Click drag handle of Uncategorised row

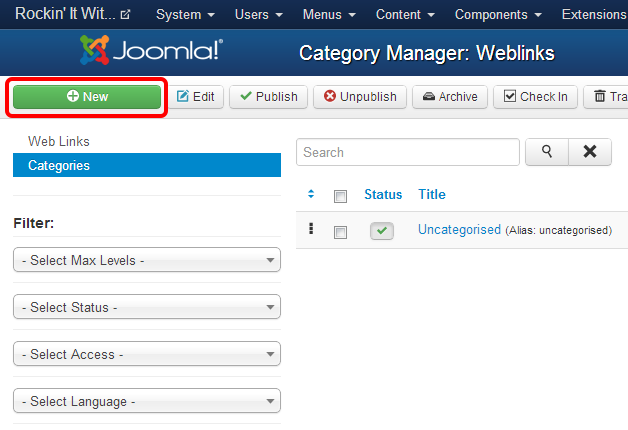coord(311,228)
